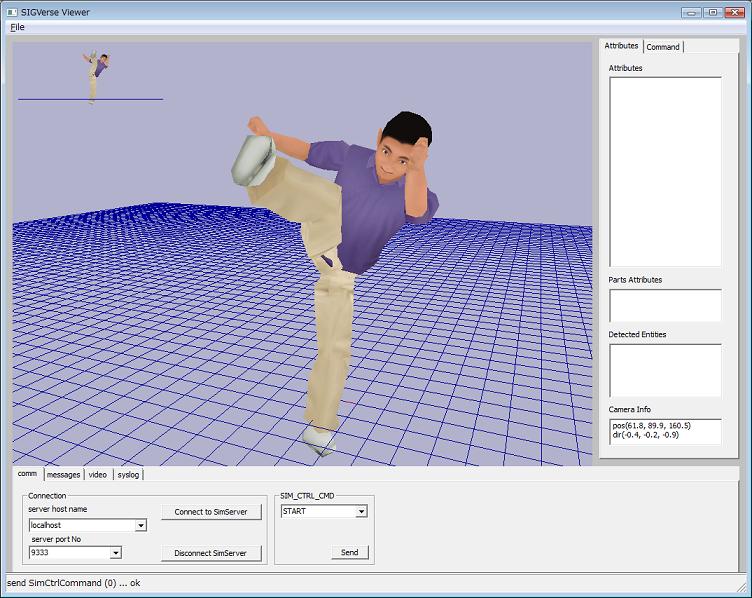Expand the SIM_CTRL_CMD START dropdown

[361, 511]
